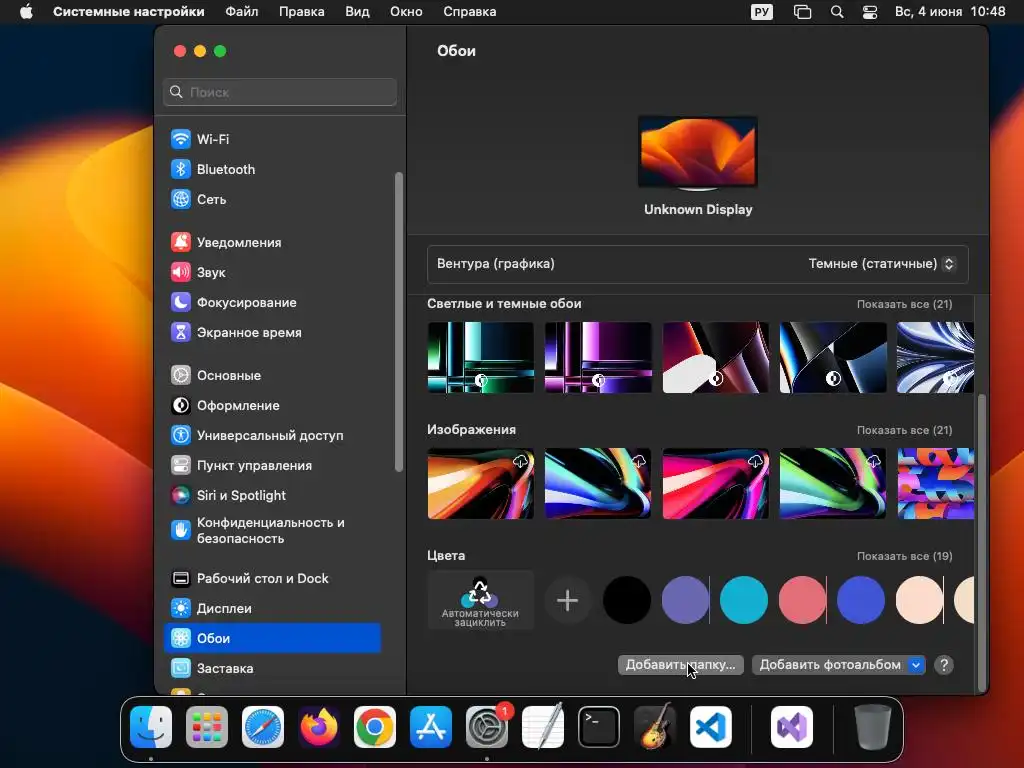Screen dimensions: 1024x768
Task: Launch Visual Studio Code from Dock
Action: click(711, 727)
